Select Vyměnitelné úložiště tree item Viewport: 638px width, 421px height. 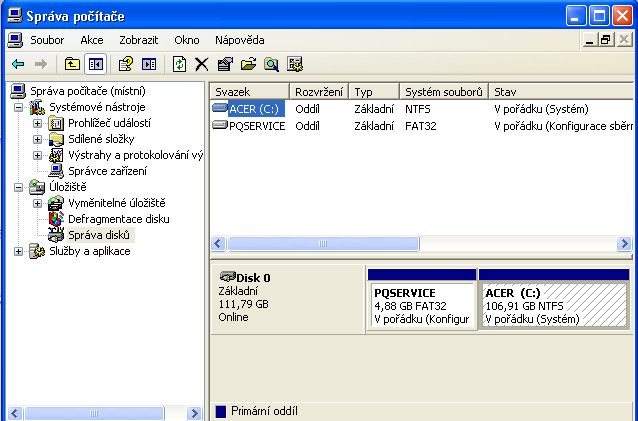coord(117,203)
